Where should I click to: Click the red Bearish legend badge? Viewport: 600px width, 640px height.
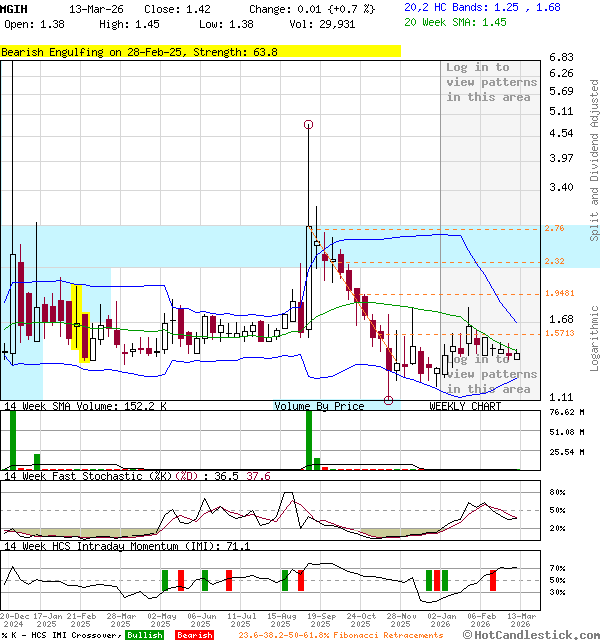194,635
